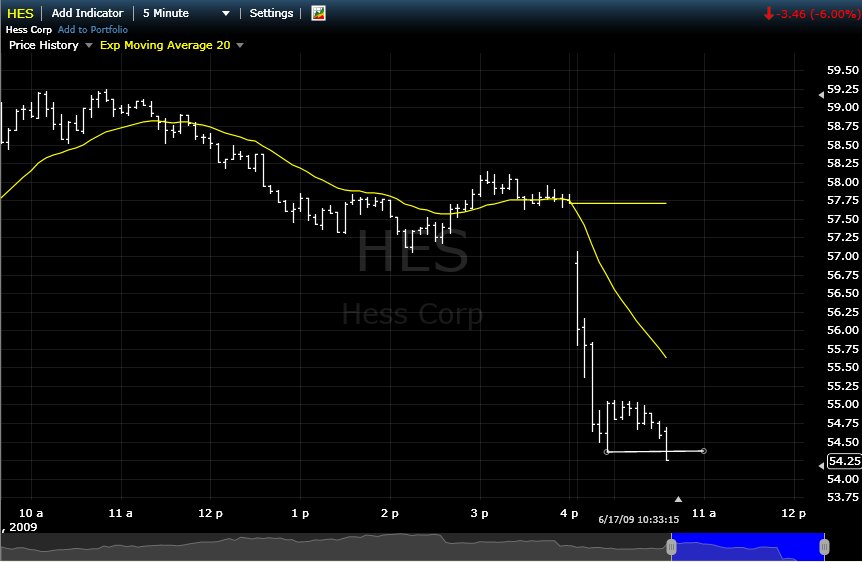Click the chart image icon beside Settings
The image size is (862, 562).
click(318, 13)
